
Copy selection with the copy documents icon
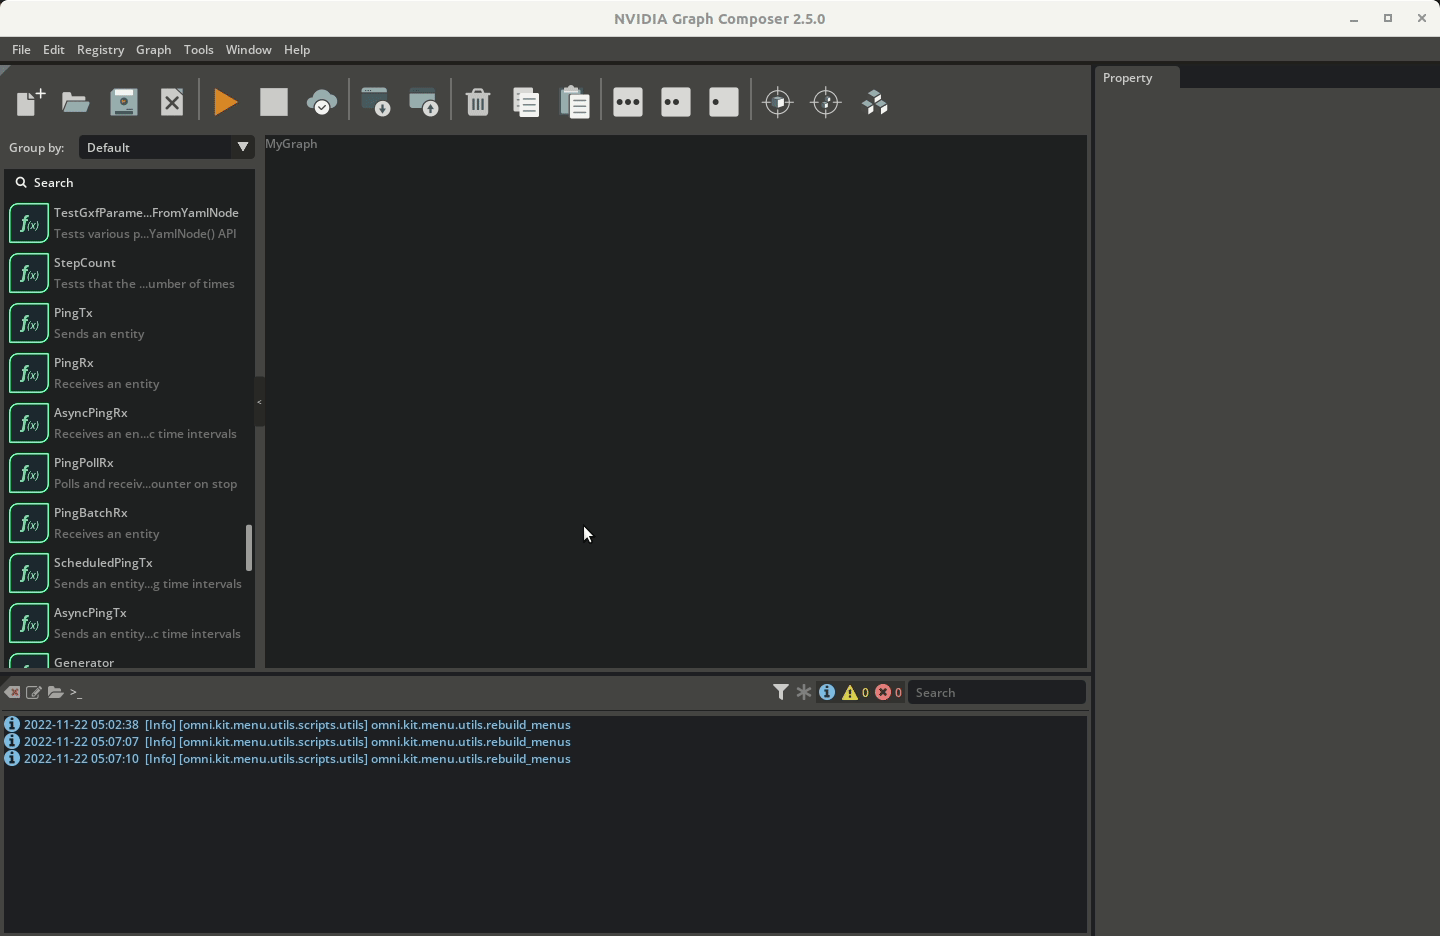[x=526, y=102]
